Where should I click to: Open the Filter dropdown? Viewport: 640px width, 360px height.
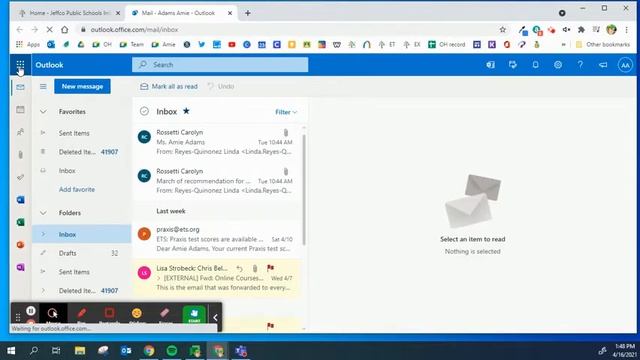[x=286, y=112]
